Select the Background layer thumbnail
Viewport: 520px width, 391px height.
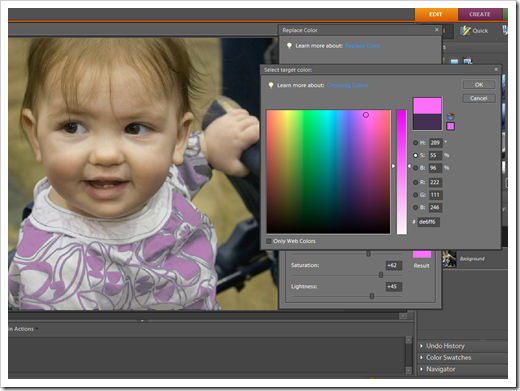click(449, 259)
